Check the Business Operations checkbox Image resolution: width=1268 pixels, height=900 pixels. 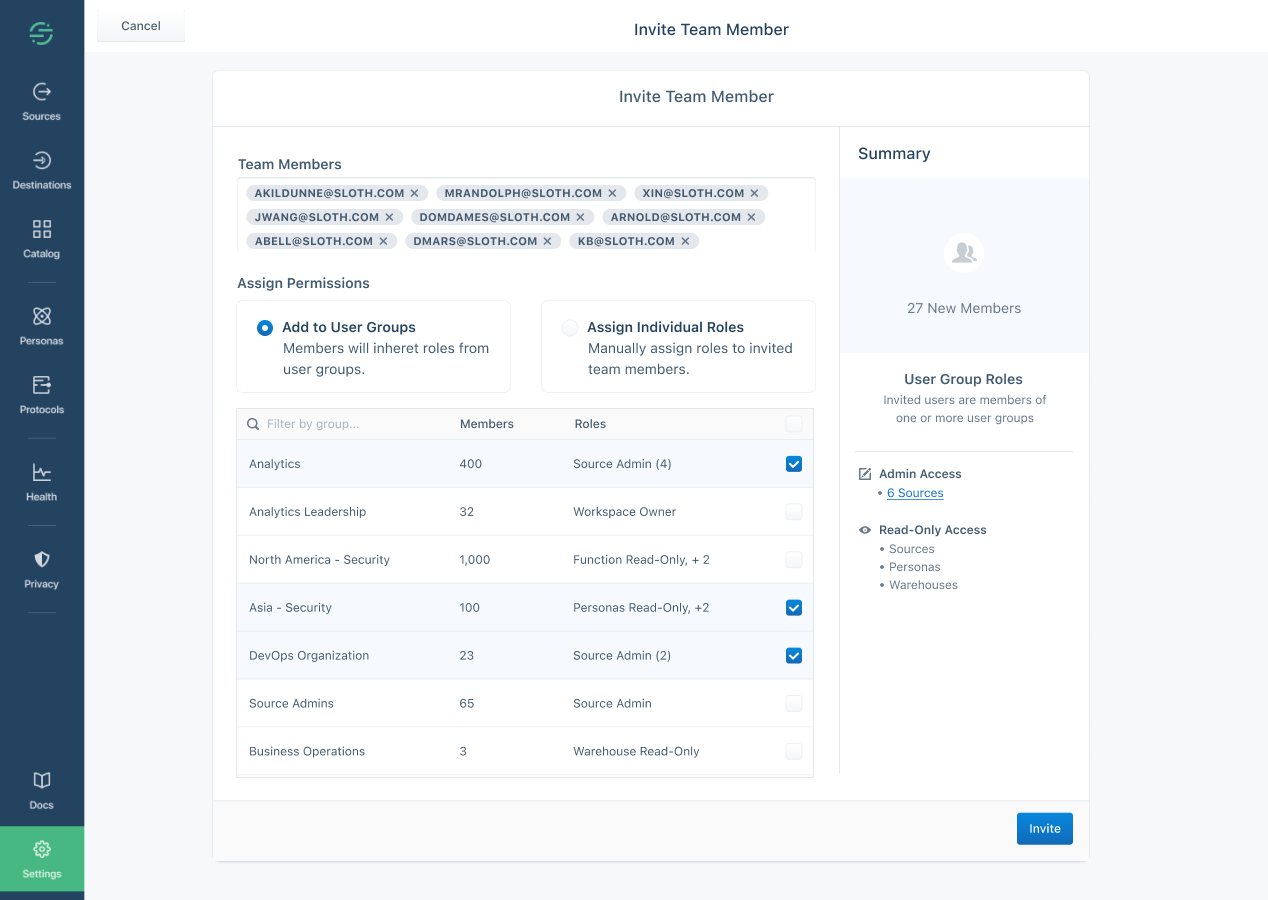794,752
